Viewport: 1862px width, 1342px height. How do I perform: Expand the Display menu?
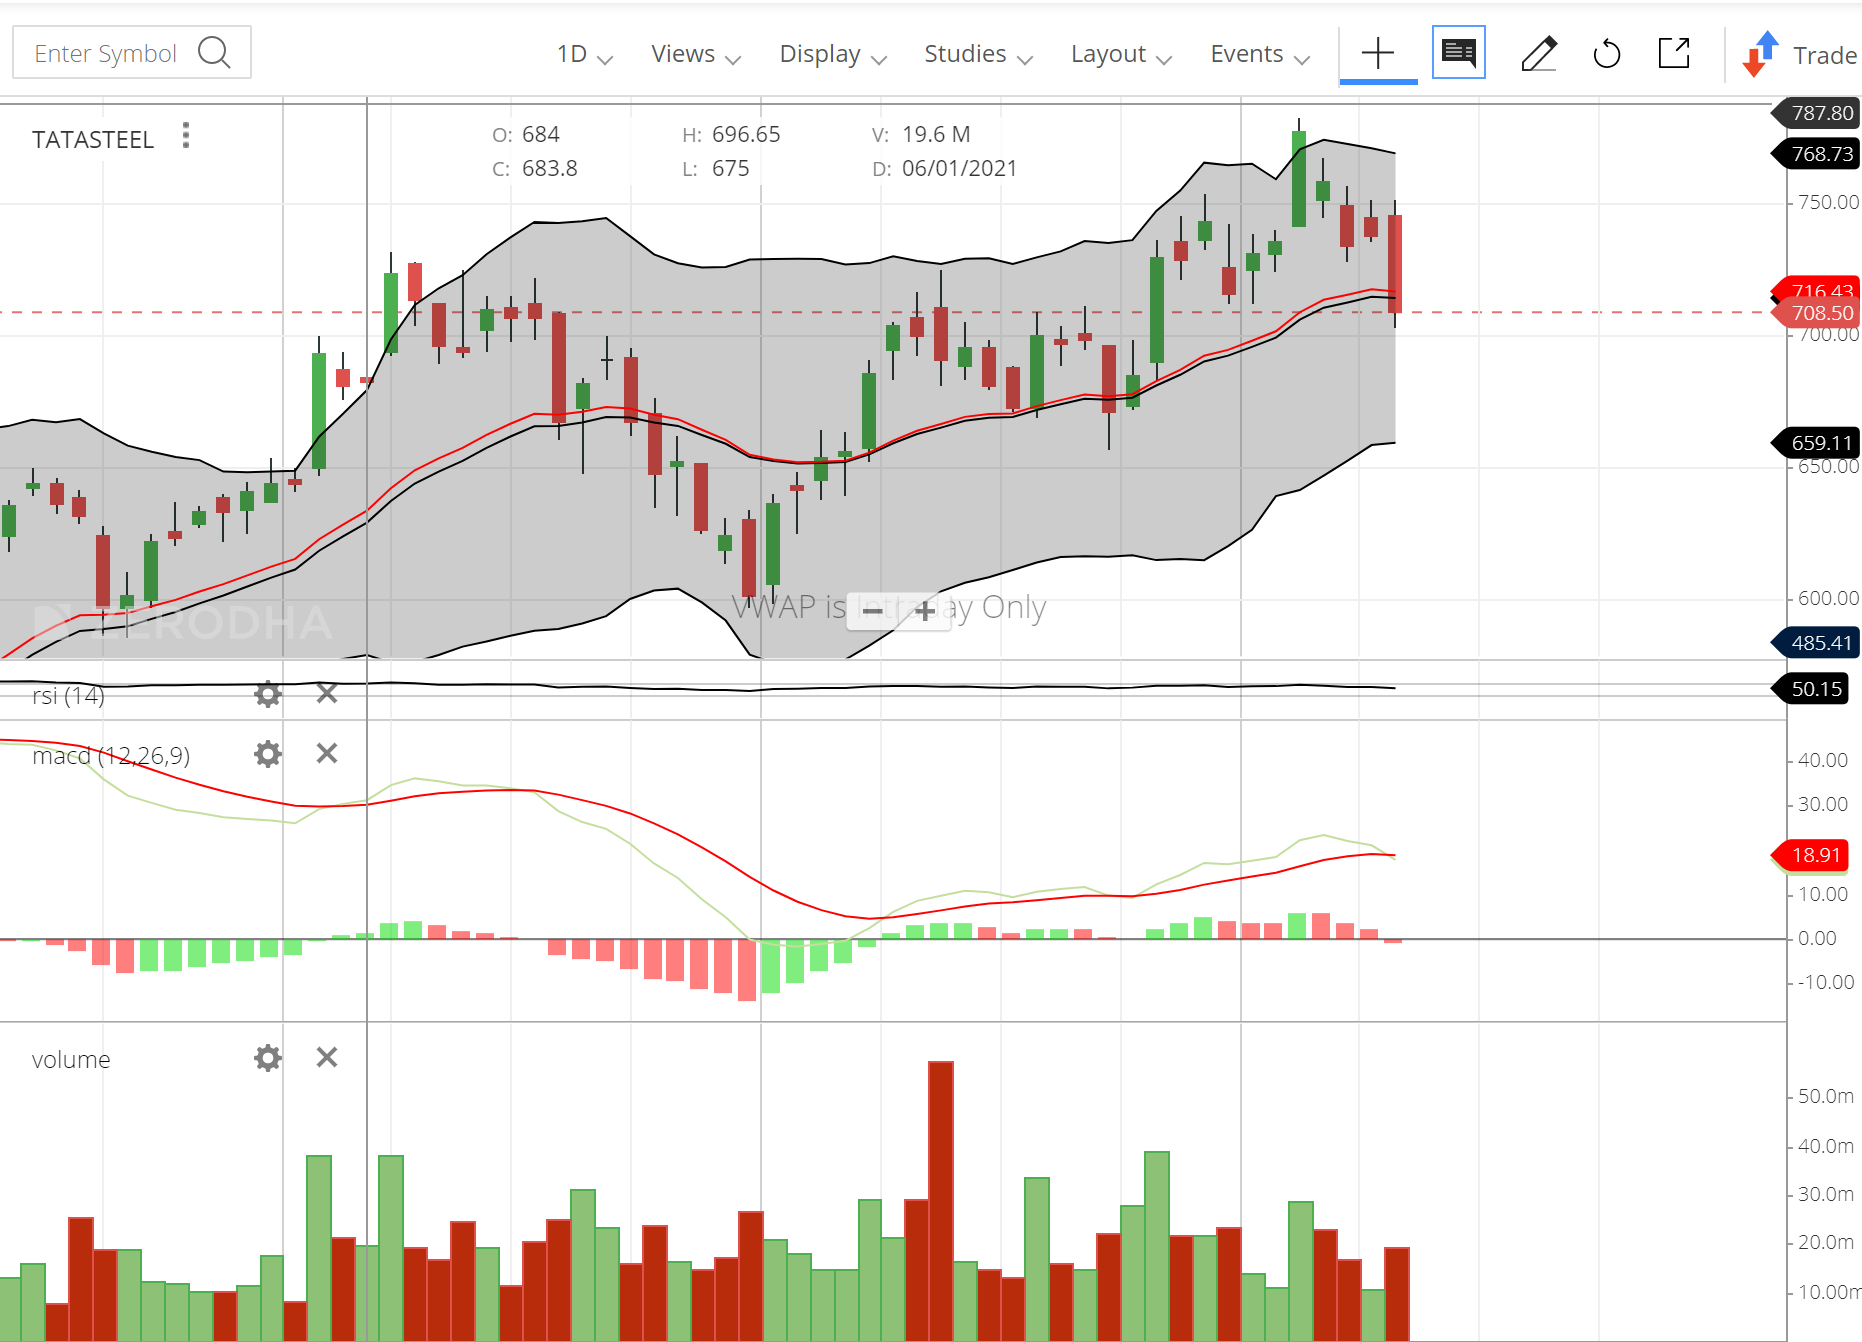(x=833, y=54)
